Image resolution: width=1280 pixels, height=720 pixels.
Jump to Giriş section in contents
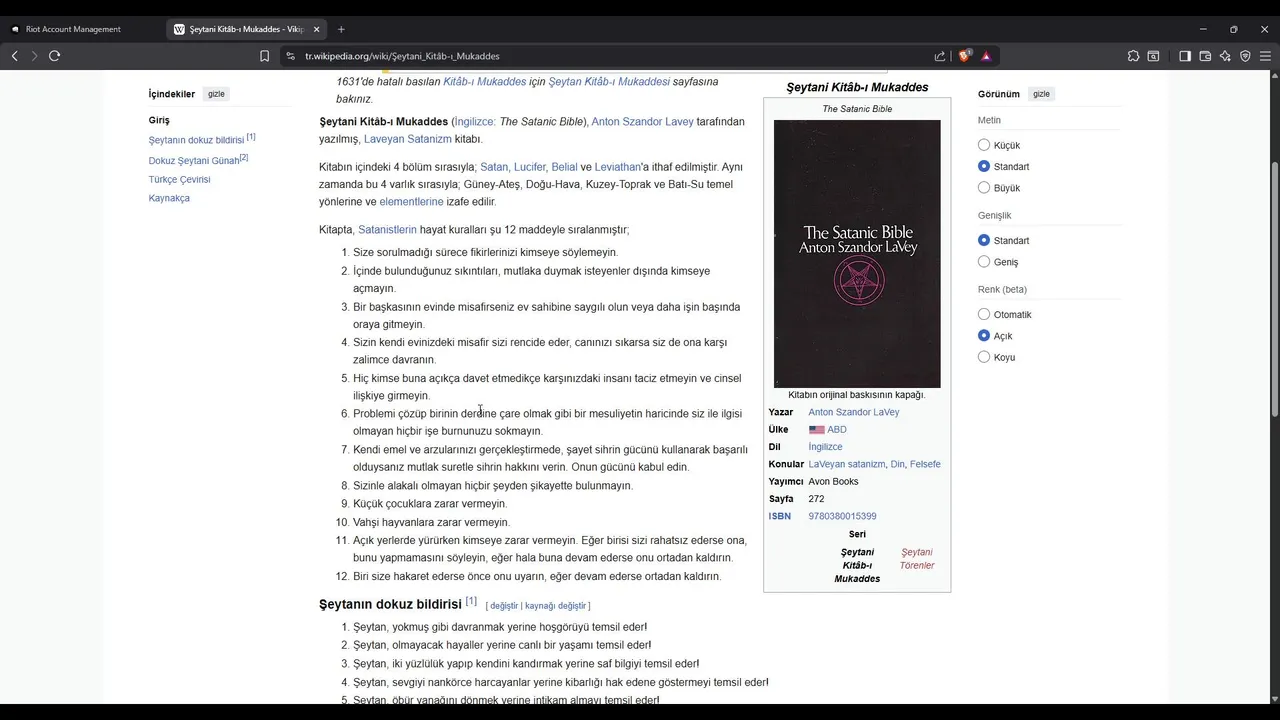tap(159, 120)
